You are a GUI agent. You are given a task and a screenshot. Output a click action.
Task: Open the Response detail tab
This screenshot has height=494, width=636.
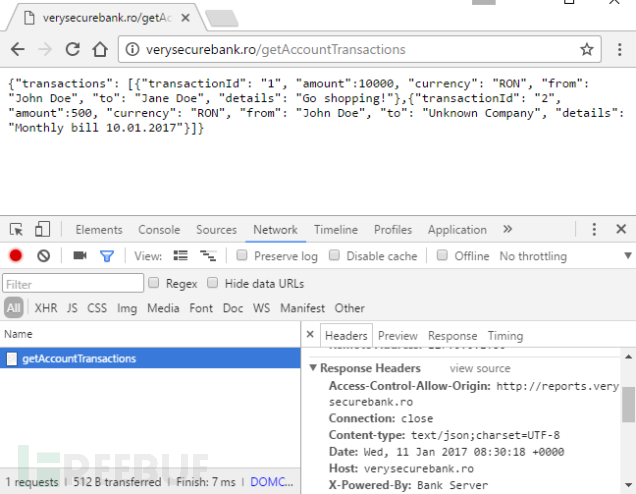pyautogui.click(x=452, y=336)
